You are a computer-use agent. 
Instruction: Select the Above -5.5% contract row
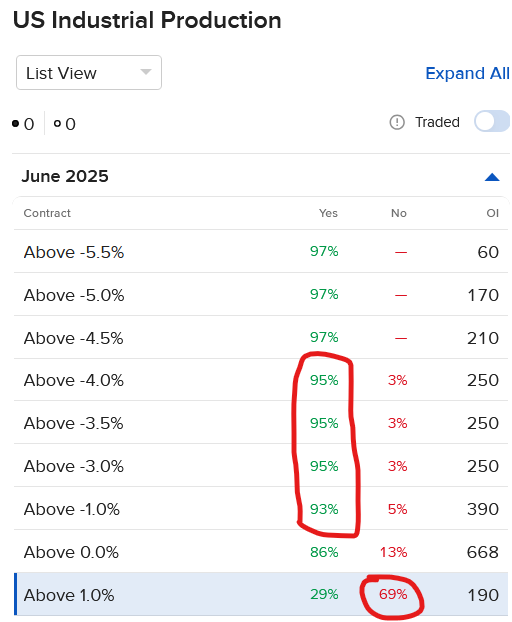tap(261, 251)
